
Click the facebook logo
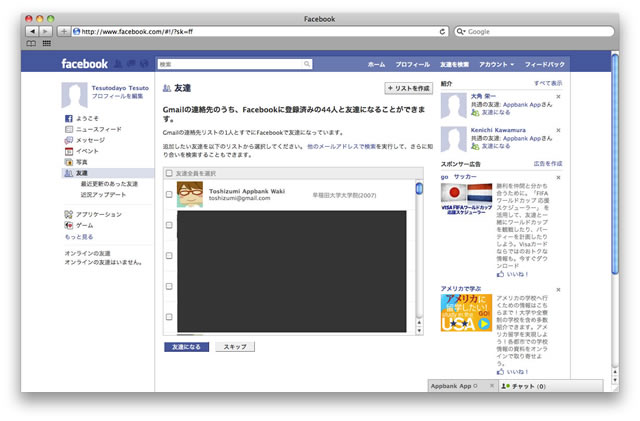click(84, 64)
